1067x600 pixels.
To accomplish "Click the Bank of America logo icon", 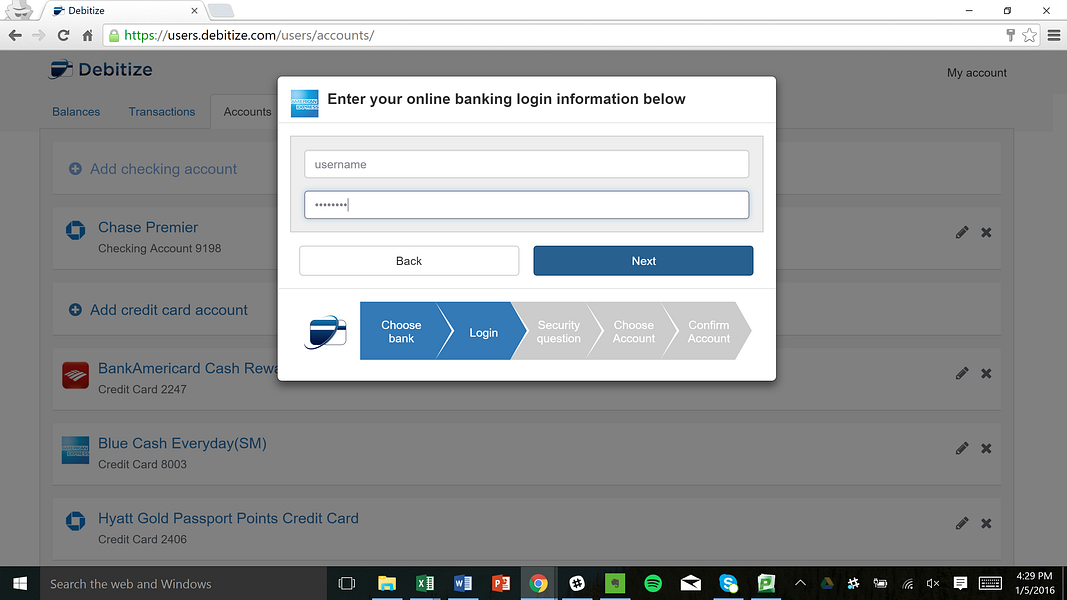I will point(76,375).
